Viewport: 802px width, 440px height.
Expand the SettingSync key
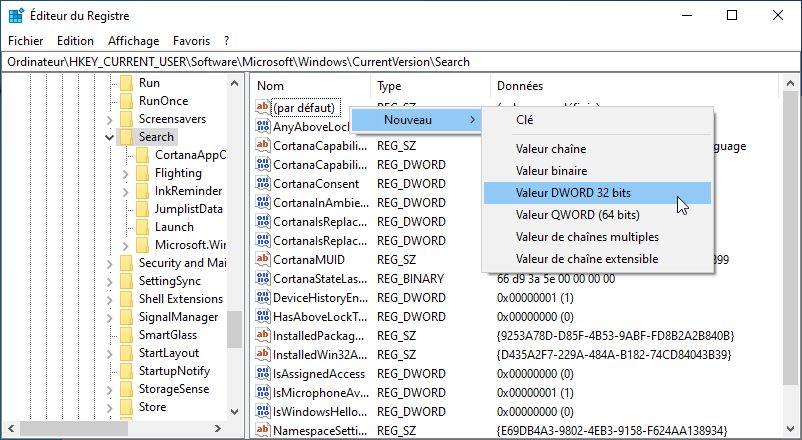(x=109, y=281)
